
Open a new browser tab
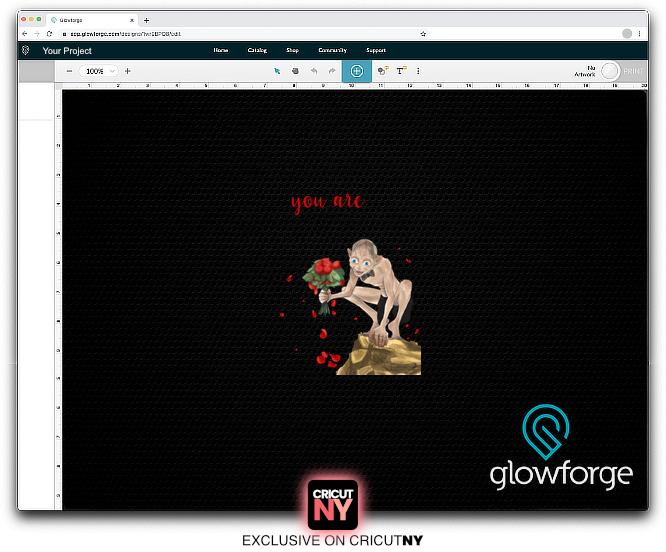[x=147, y=20]
